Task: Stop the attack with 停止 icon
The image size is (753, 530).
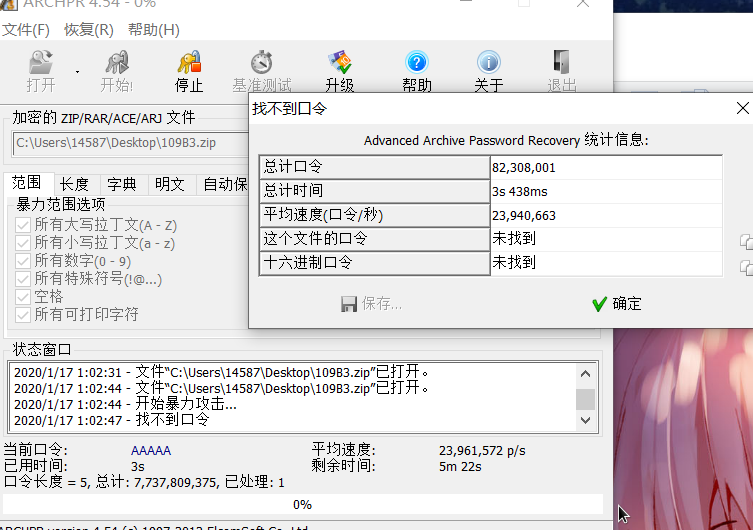Action: tap(189, 62)
